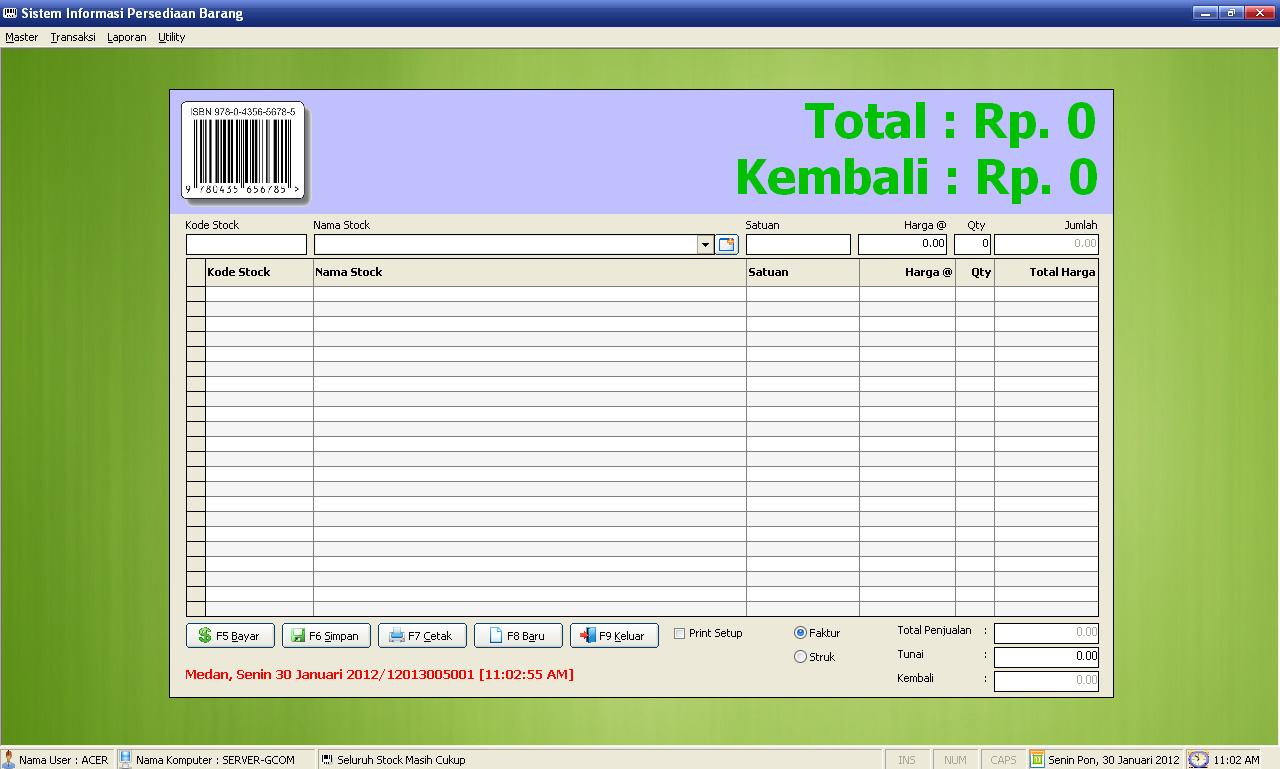This screenshot has height=769, width=1280.
Task: Select the Struk radio option
Action: [800, 657]
